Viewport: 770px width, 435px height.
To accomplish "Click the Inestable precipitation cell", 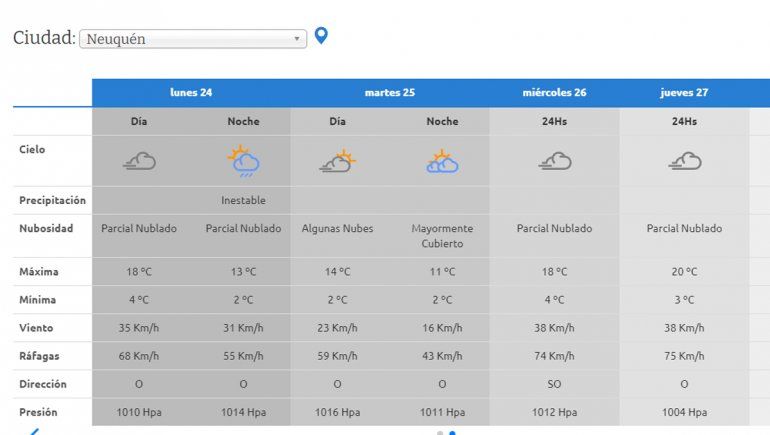I will click(243, 200).
